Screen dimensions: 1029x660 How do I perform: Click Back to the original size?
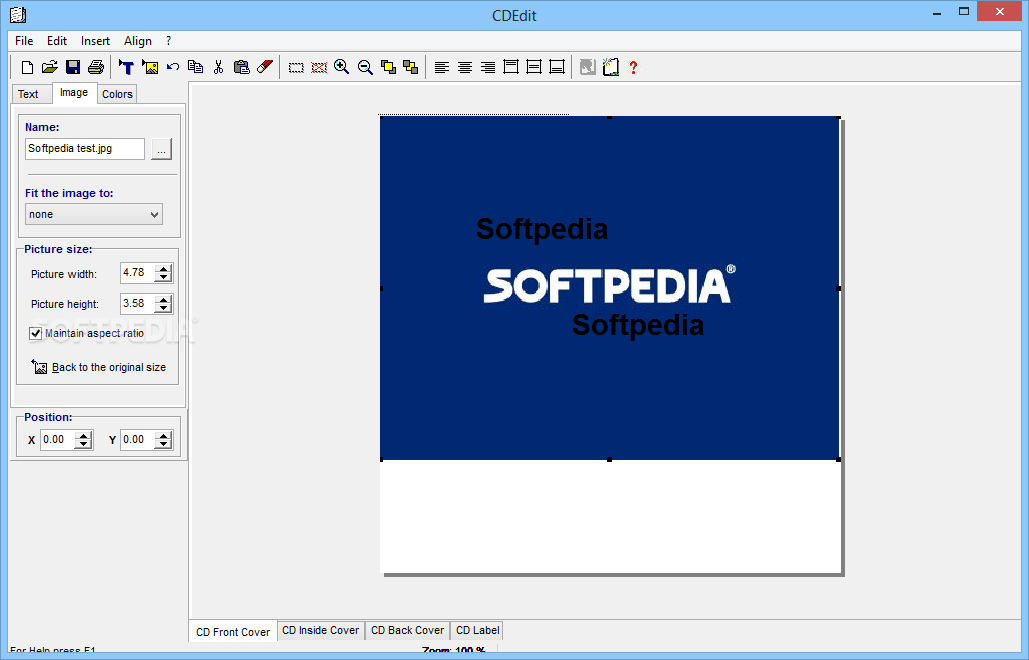pyautogui.click(x=98, y=367)
